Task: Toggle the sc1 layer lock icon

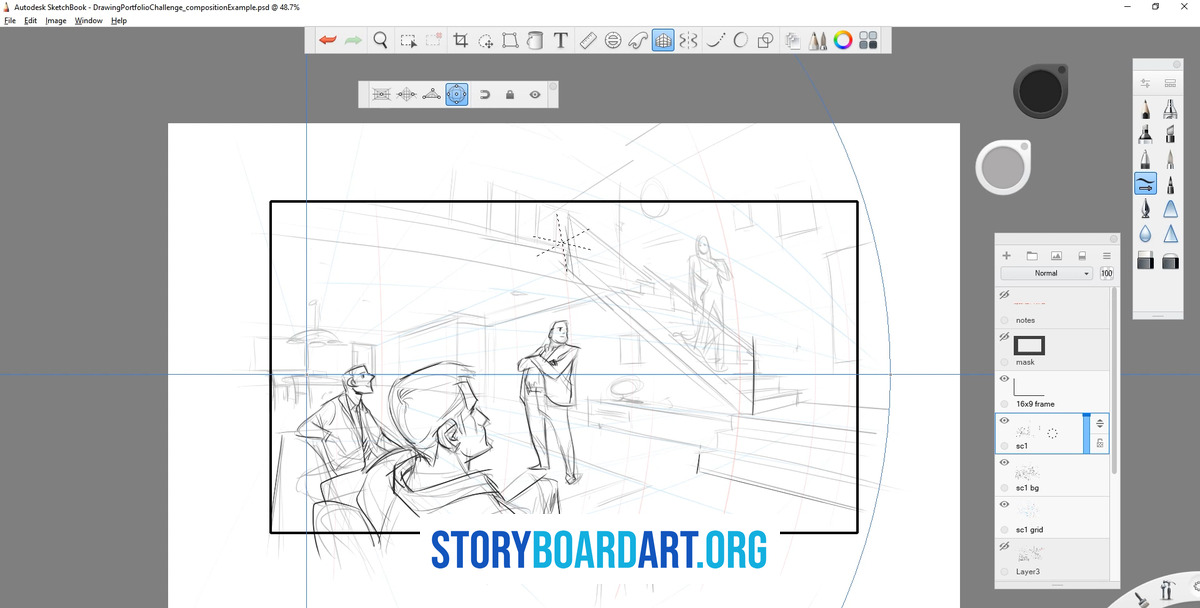Action: pyautogui.click(x=1100, y=443)
